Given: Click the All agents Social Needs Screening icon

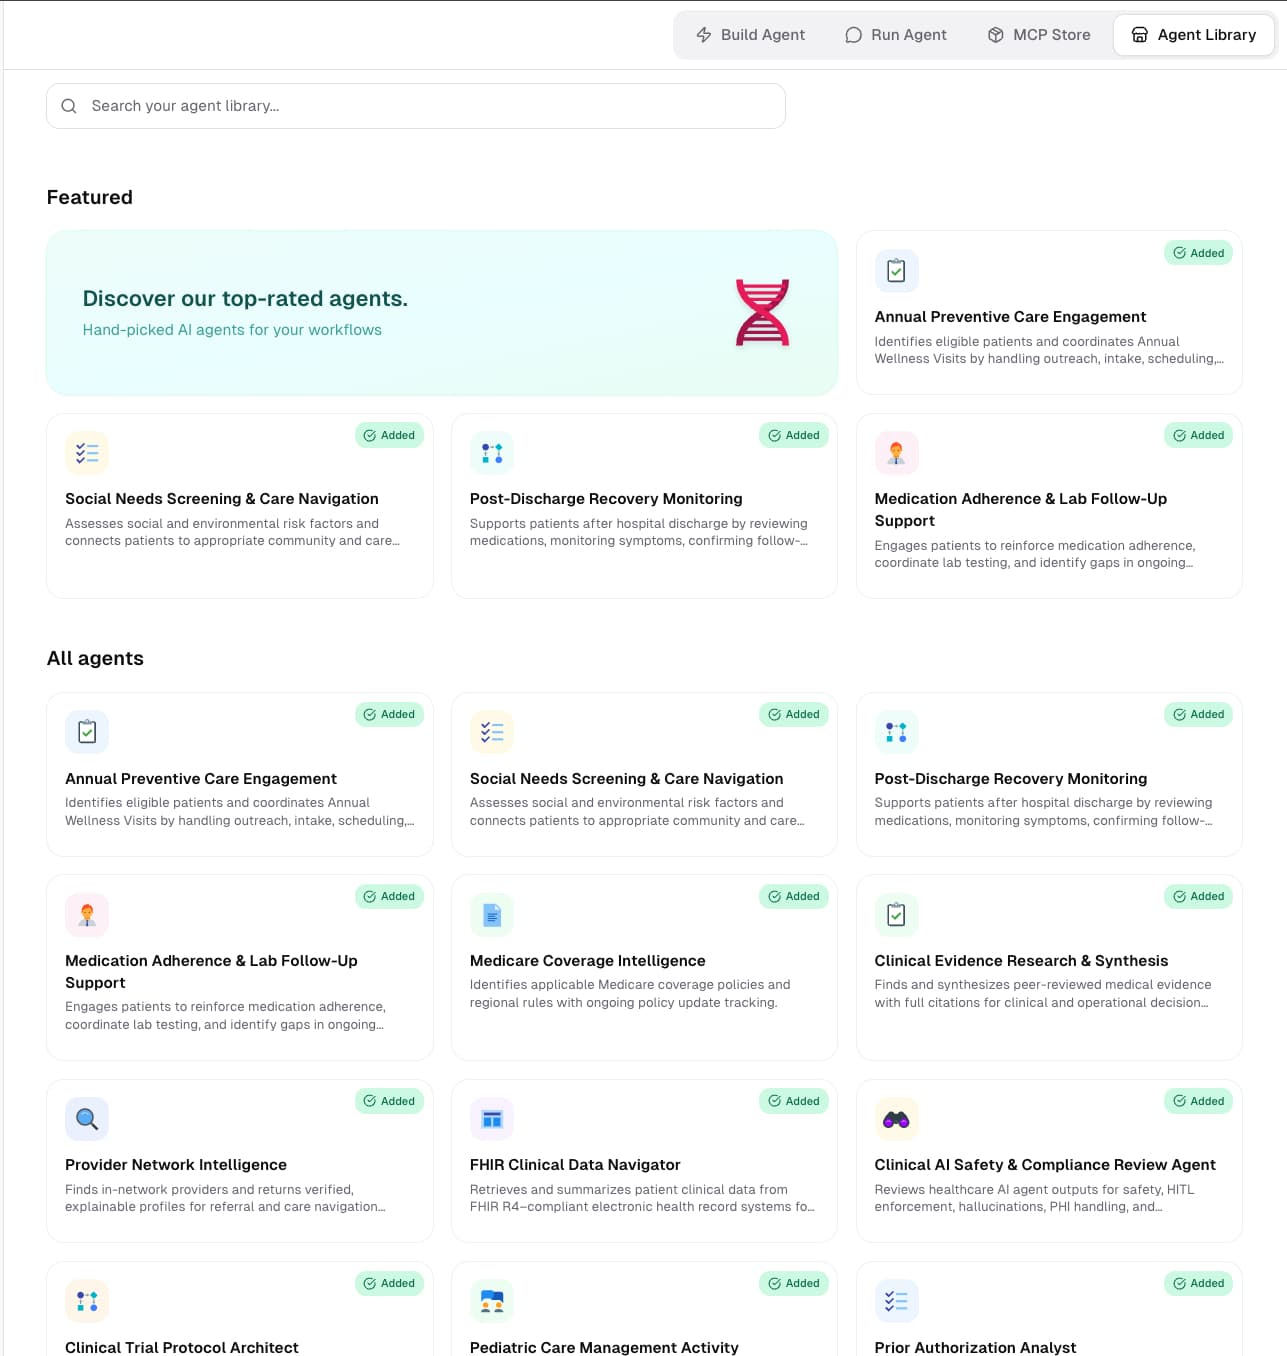Looking at the screenshot, I should (492, 732).
